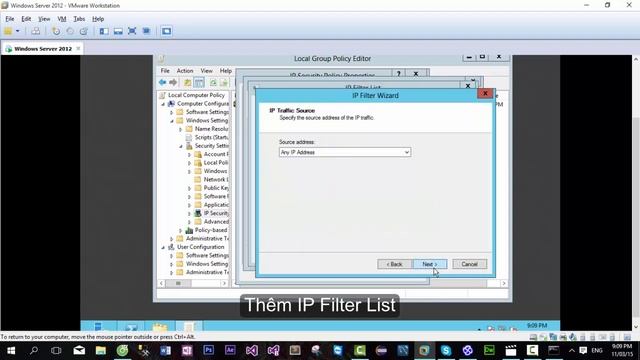640x360 pixels.
Task: Click the Up one level folder icon
Action: coord(187,82)
